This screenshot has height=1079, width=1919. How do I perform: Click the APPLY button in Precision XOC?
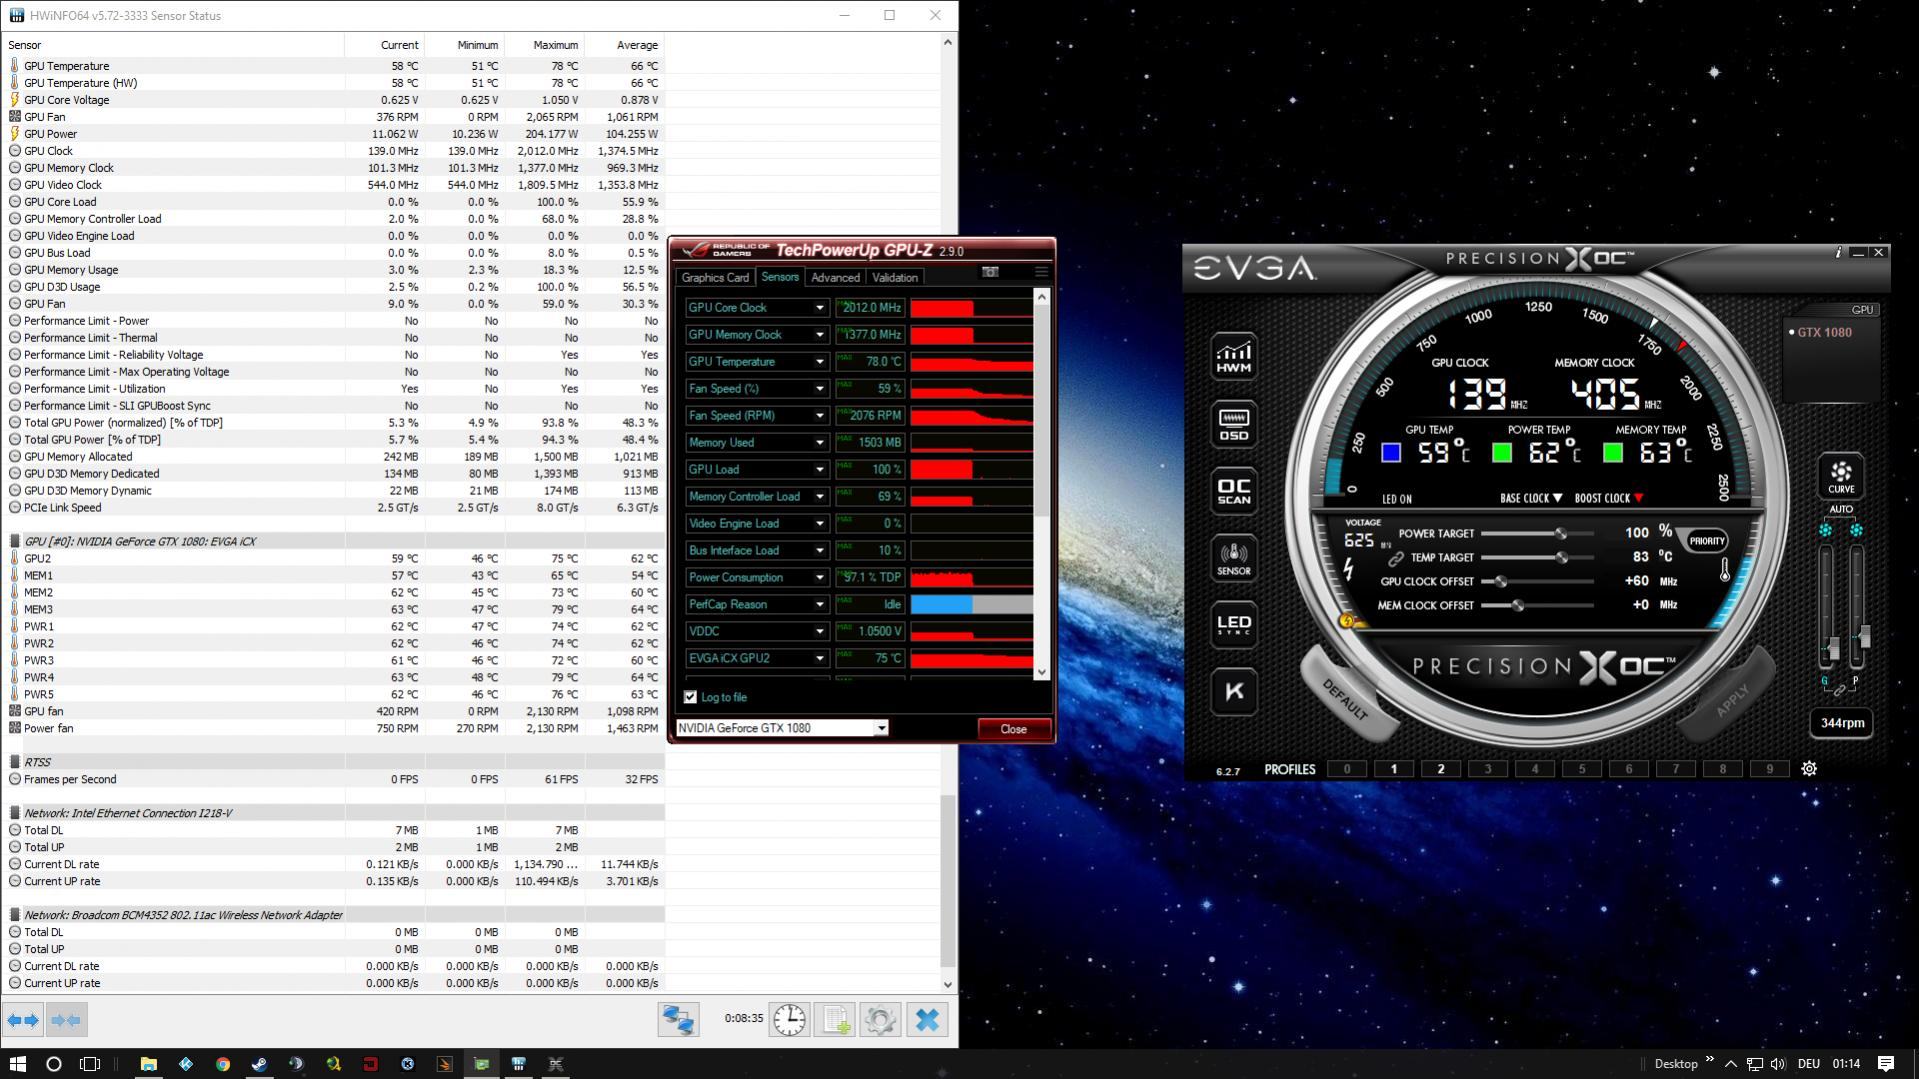(1733, 698)
